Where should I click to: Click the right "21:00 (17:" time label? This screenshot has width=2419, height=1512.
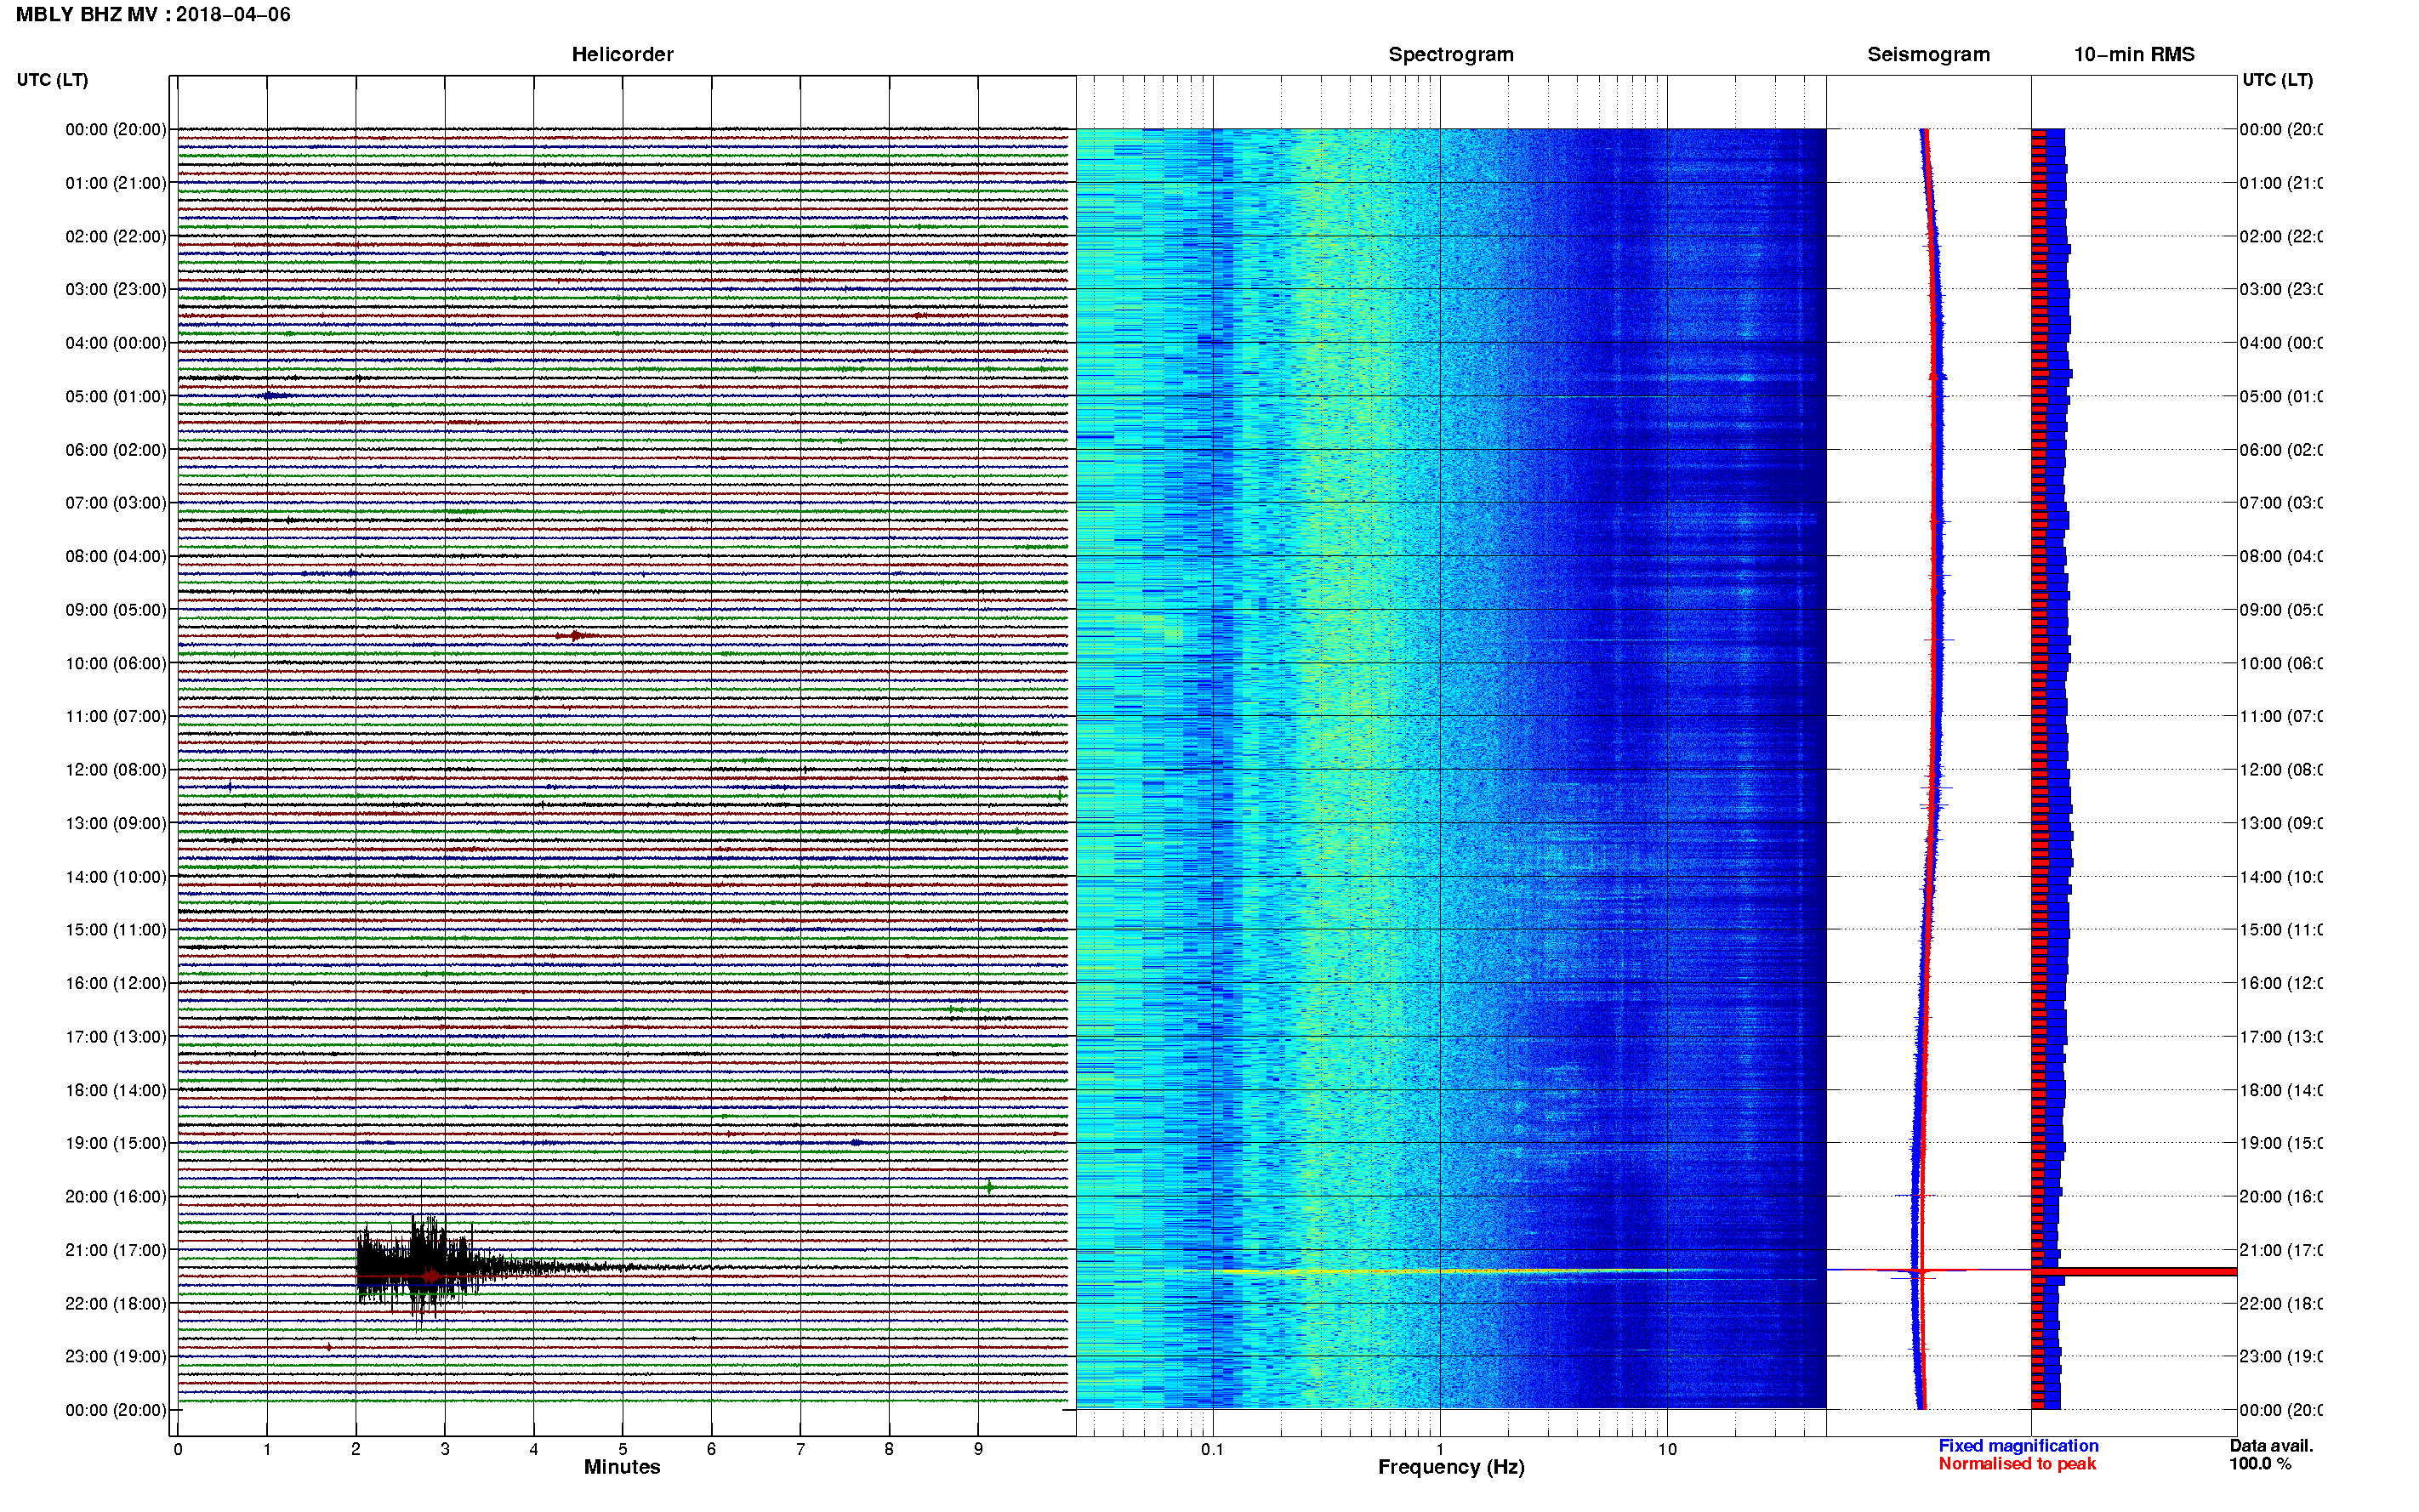[2281, 1250]
